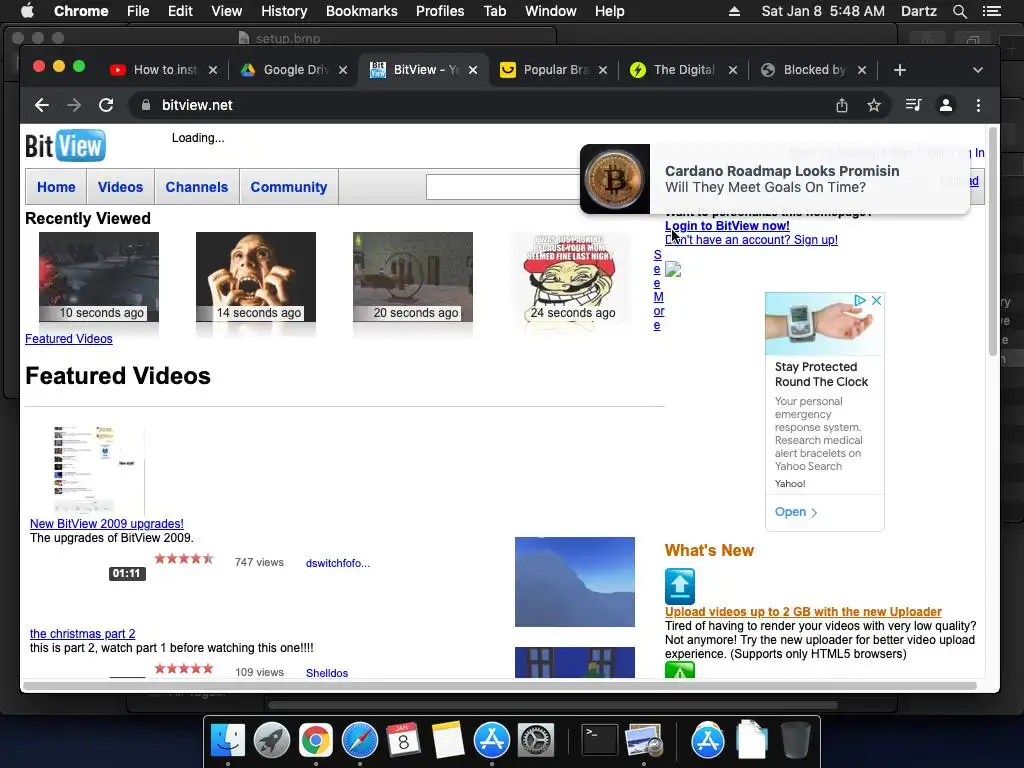Click the Cardano Roadmap notification
This screenshot has width=1024, height=768.
coord(775,179)
